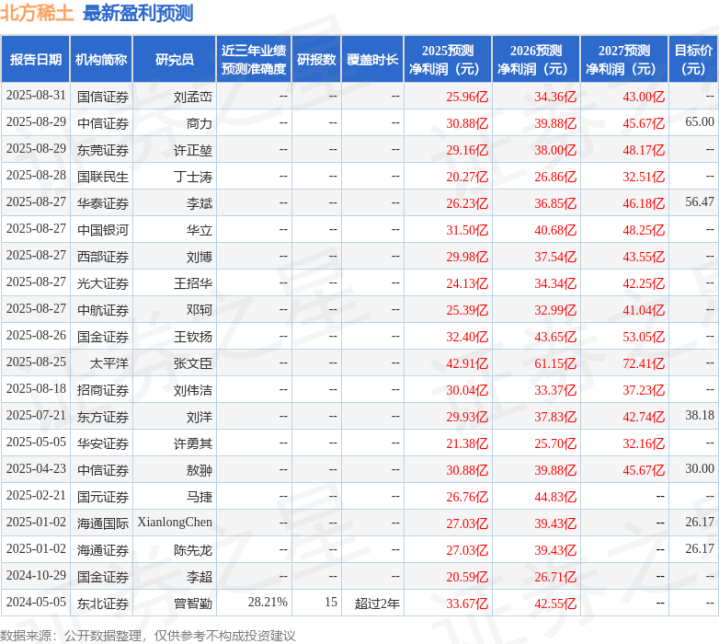719x644 pixels.
Task: Click the 华安证券 institution cell
Action: coord(103,443)
